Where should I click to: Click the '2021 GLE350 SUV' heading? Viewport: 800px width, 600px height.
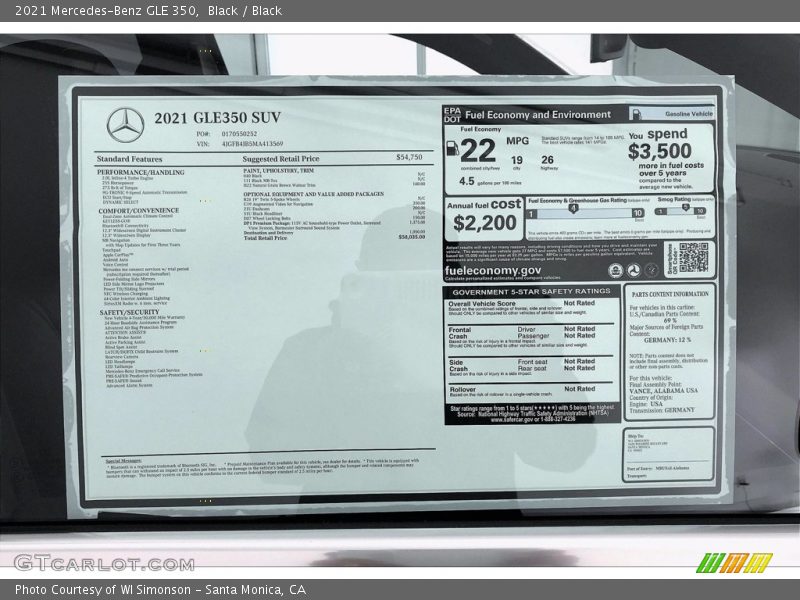[x=217, y=118]
